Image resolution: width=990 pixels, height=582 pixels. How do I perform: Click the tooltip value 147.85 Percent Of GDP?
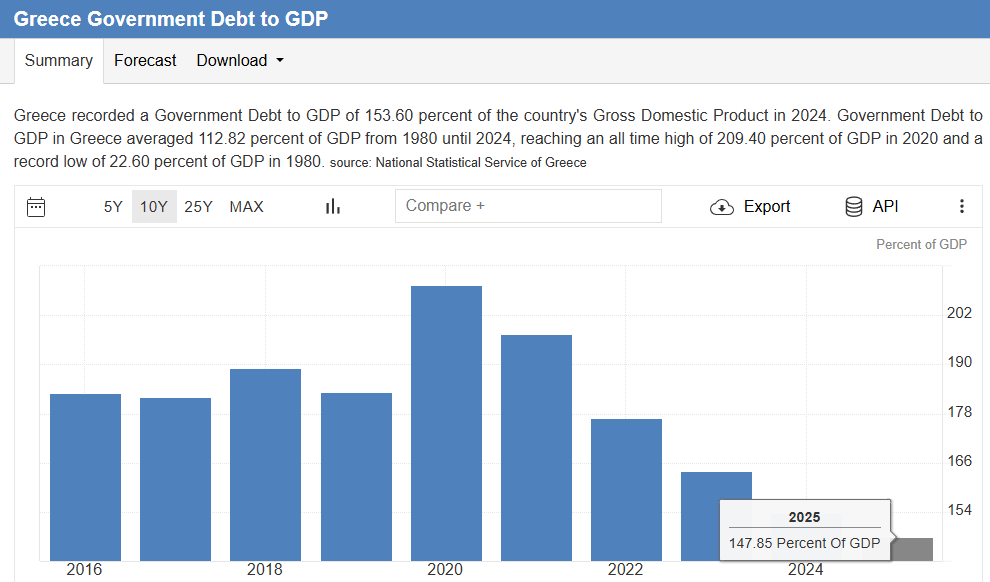(x=804, y=543)
